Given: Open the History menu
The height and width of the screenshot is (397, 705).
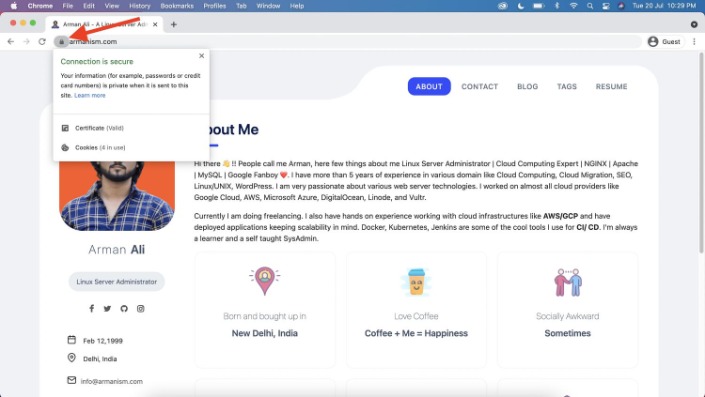Looking at the screenshot, I should (140, 6).
